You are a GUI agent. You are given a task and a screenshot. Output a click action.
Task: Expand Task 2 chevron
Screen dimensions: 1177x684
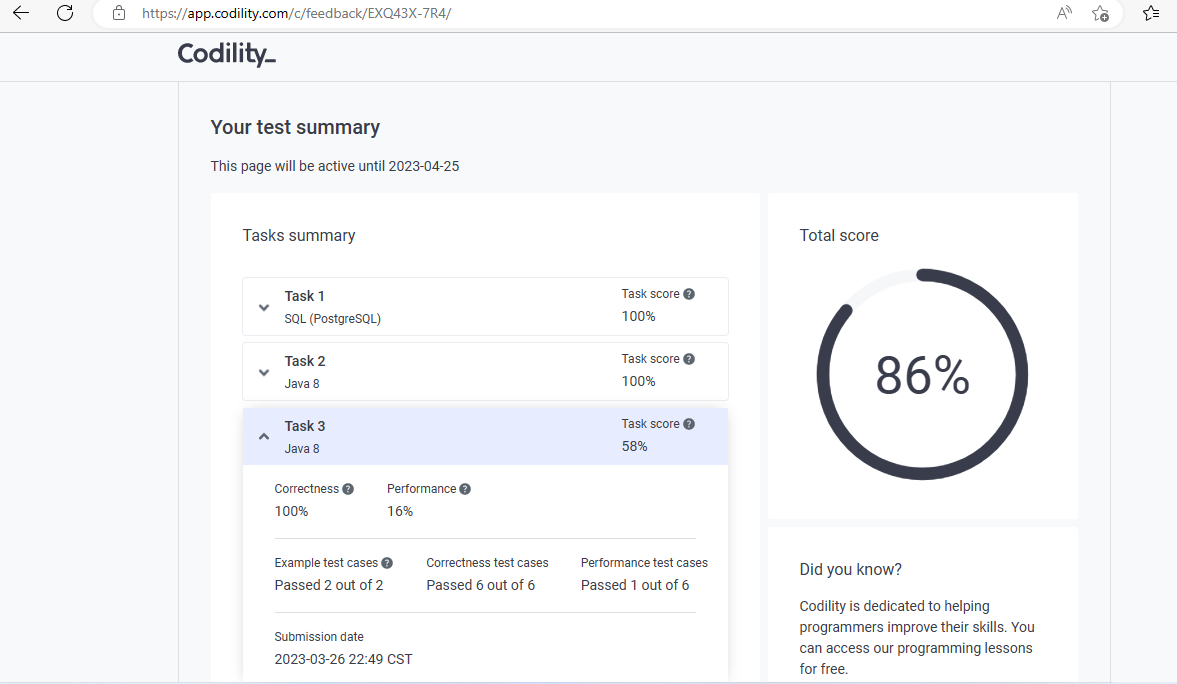[x=264, y=372]
